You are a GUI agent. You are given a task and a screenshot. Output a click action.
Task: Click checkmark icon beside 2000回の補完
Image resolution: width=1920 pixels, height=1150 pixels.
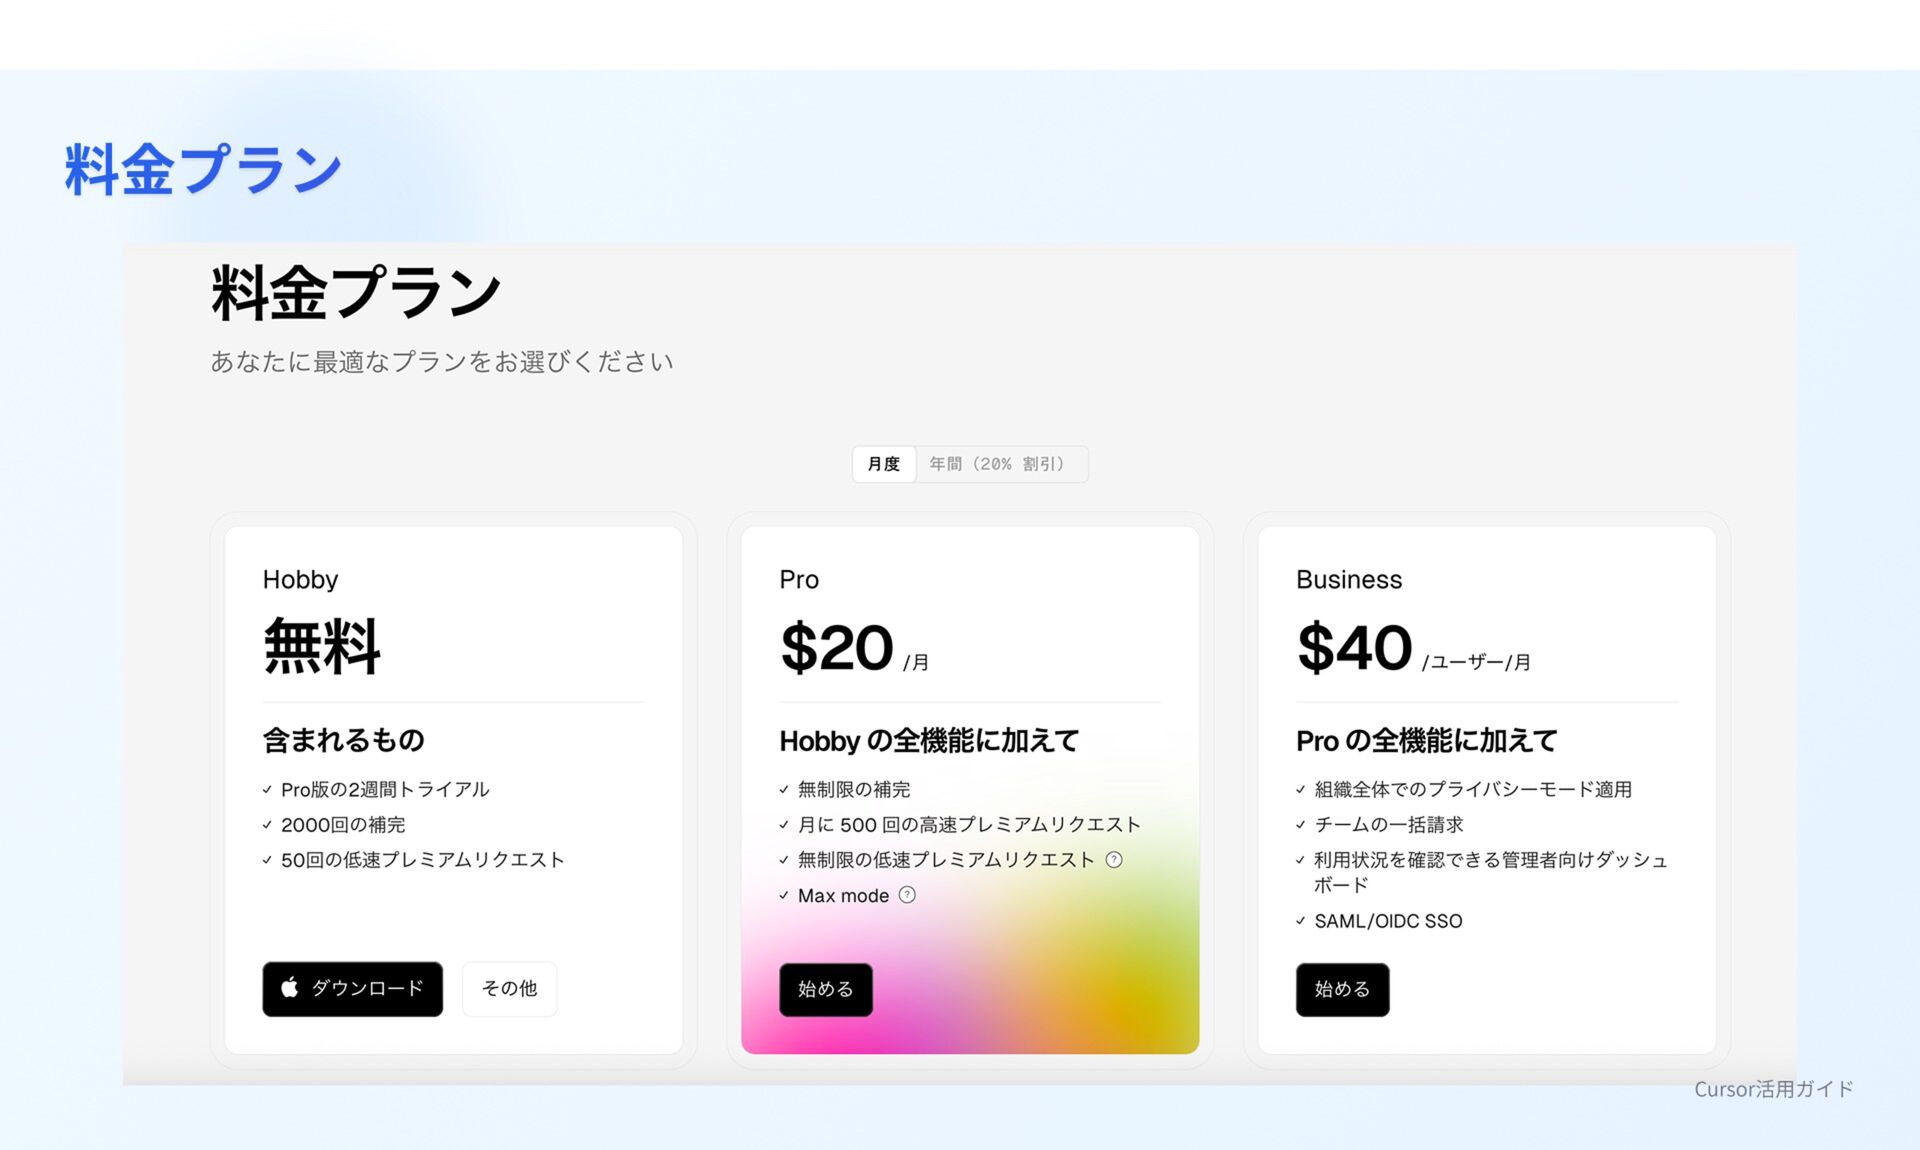(x=267, y=825)
